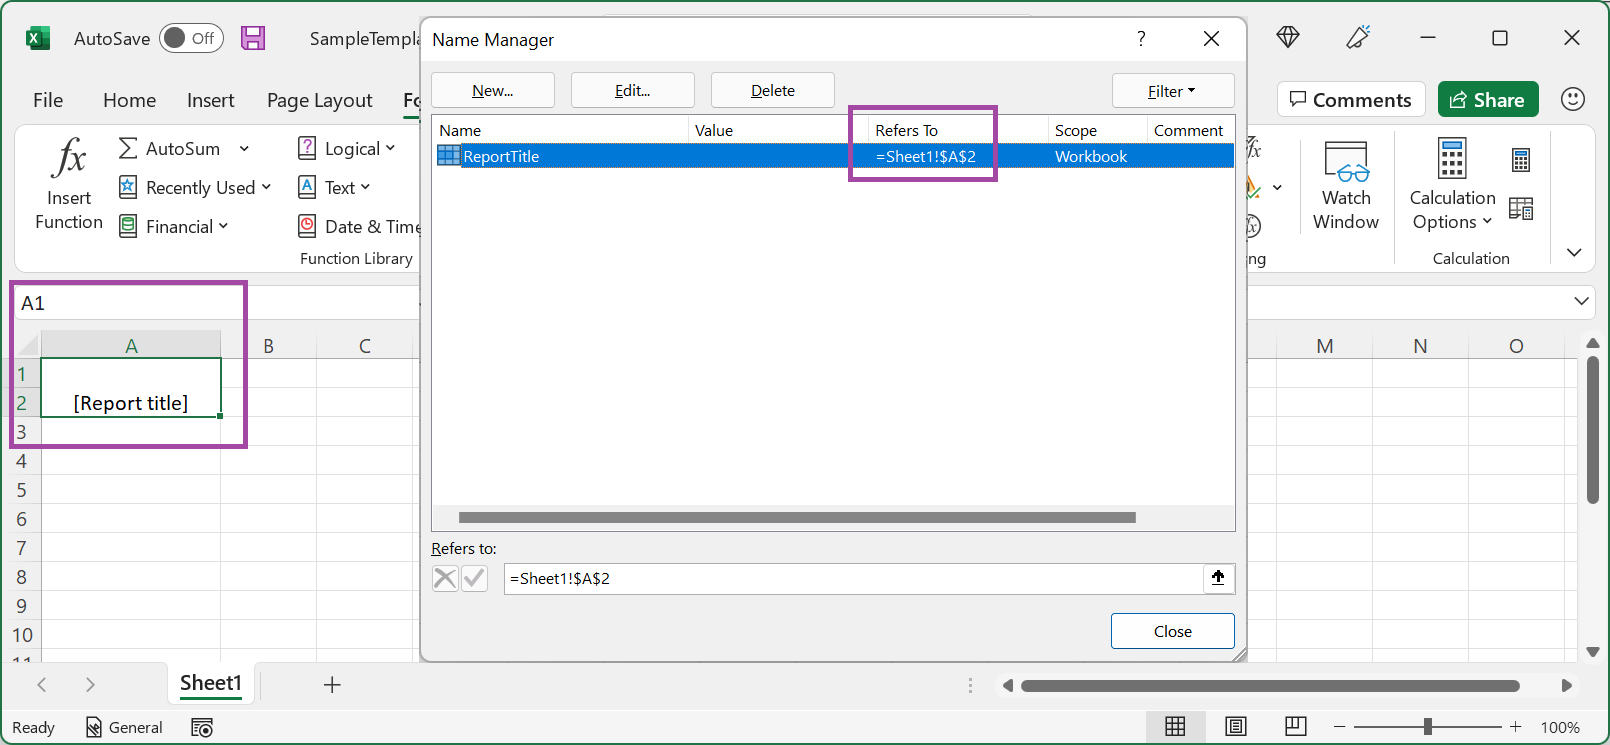The width and height of the screenshot is (1610, 745).
Task: Open the Page Layout tab
Action: (x=319, y=100)
